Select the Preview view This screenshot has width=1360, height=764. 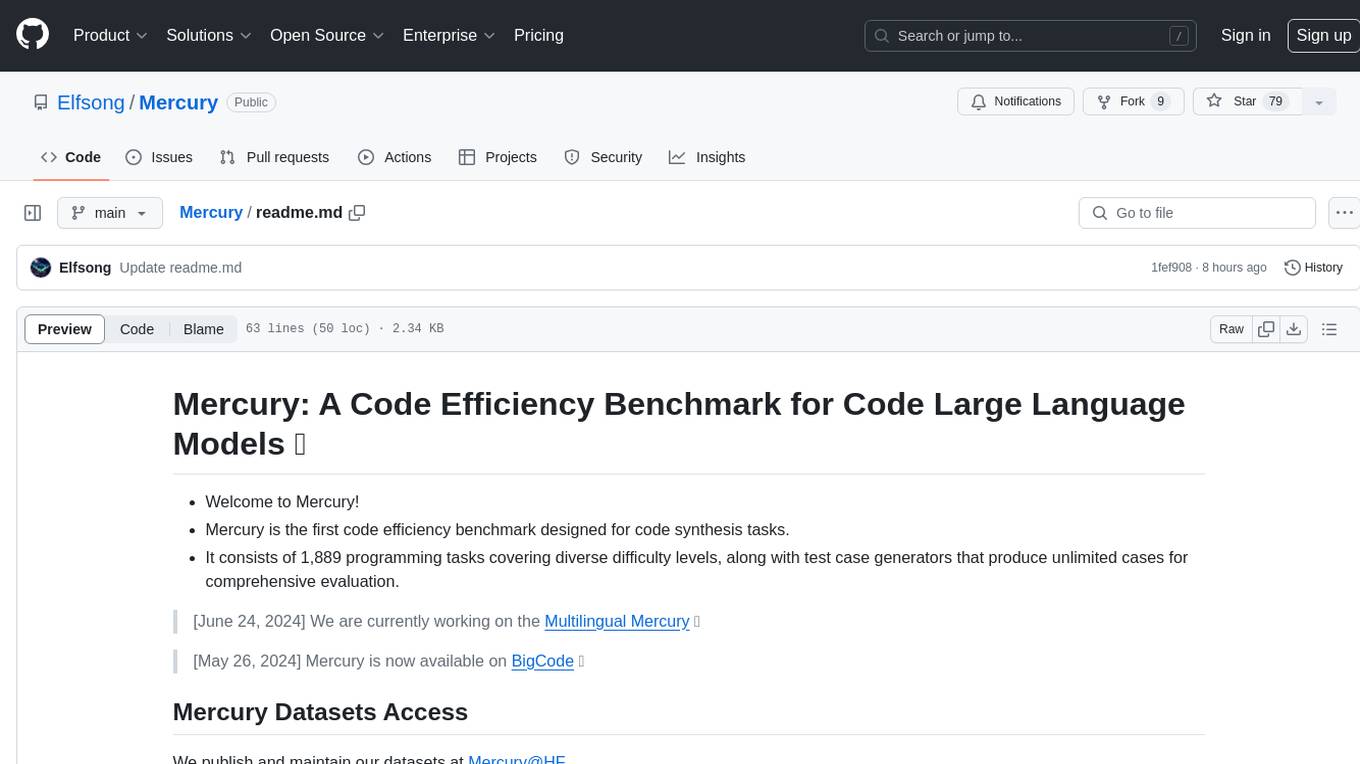(65, 329)
